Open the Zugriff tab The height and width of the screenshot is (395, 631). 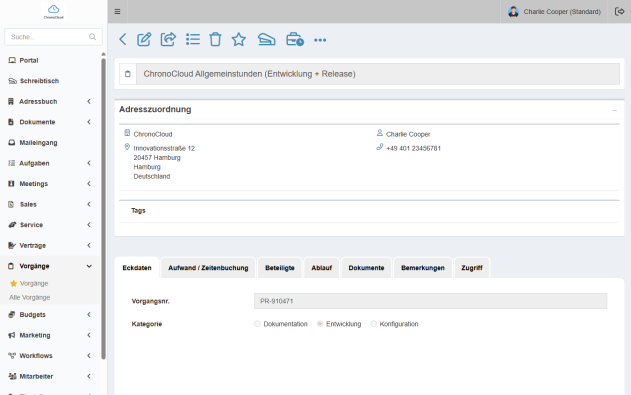click(x=472, y=268)
